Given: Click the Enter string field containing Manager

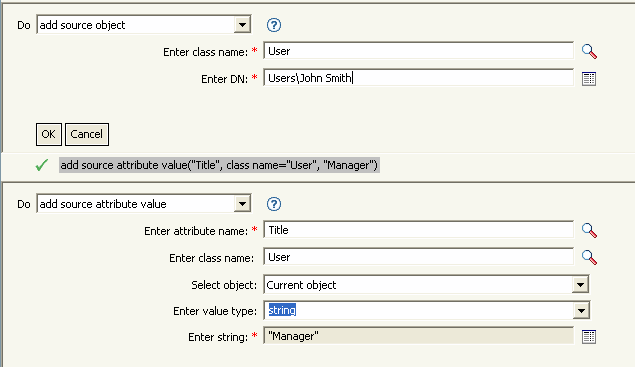Looking at the screenshot, I should (x=418, y=336).
